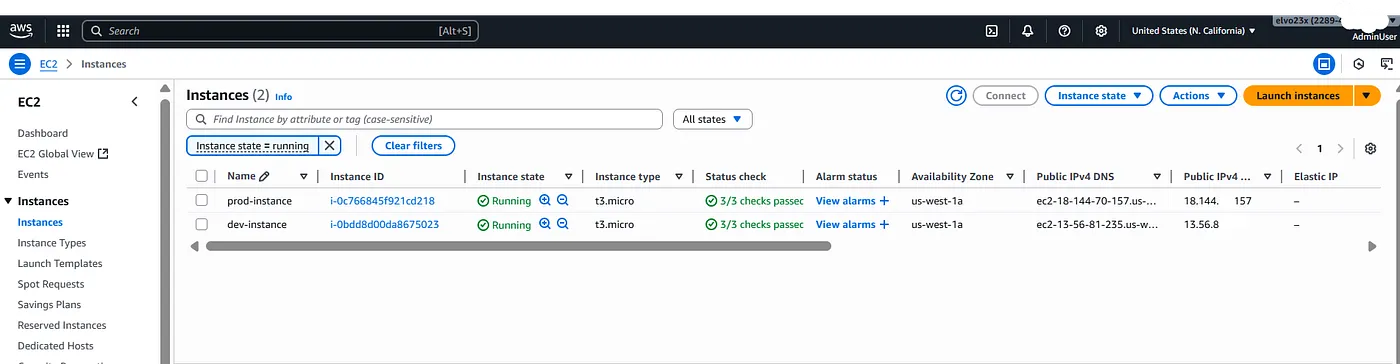The height and width of the screenshot is (364, 1400).
Task: Go to next page arrow
Action: (x=1341, y=148)
